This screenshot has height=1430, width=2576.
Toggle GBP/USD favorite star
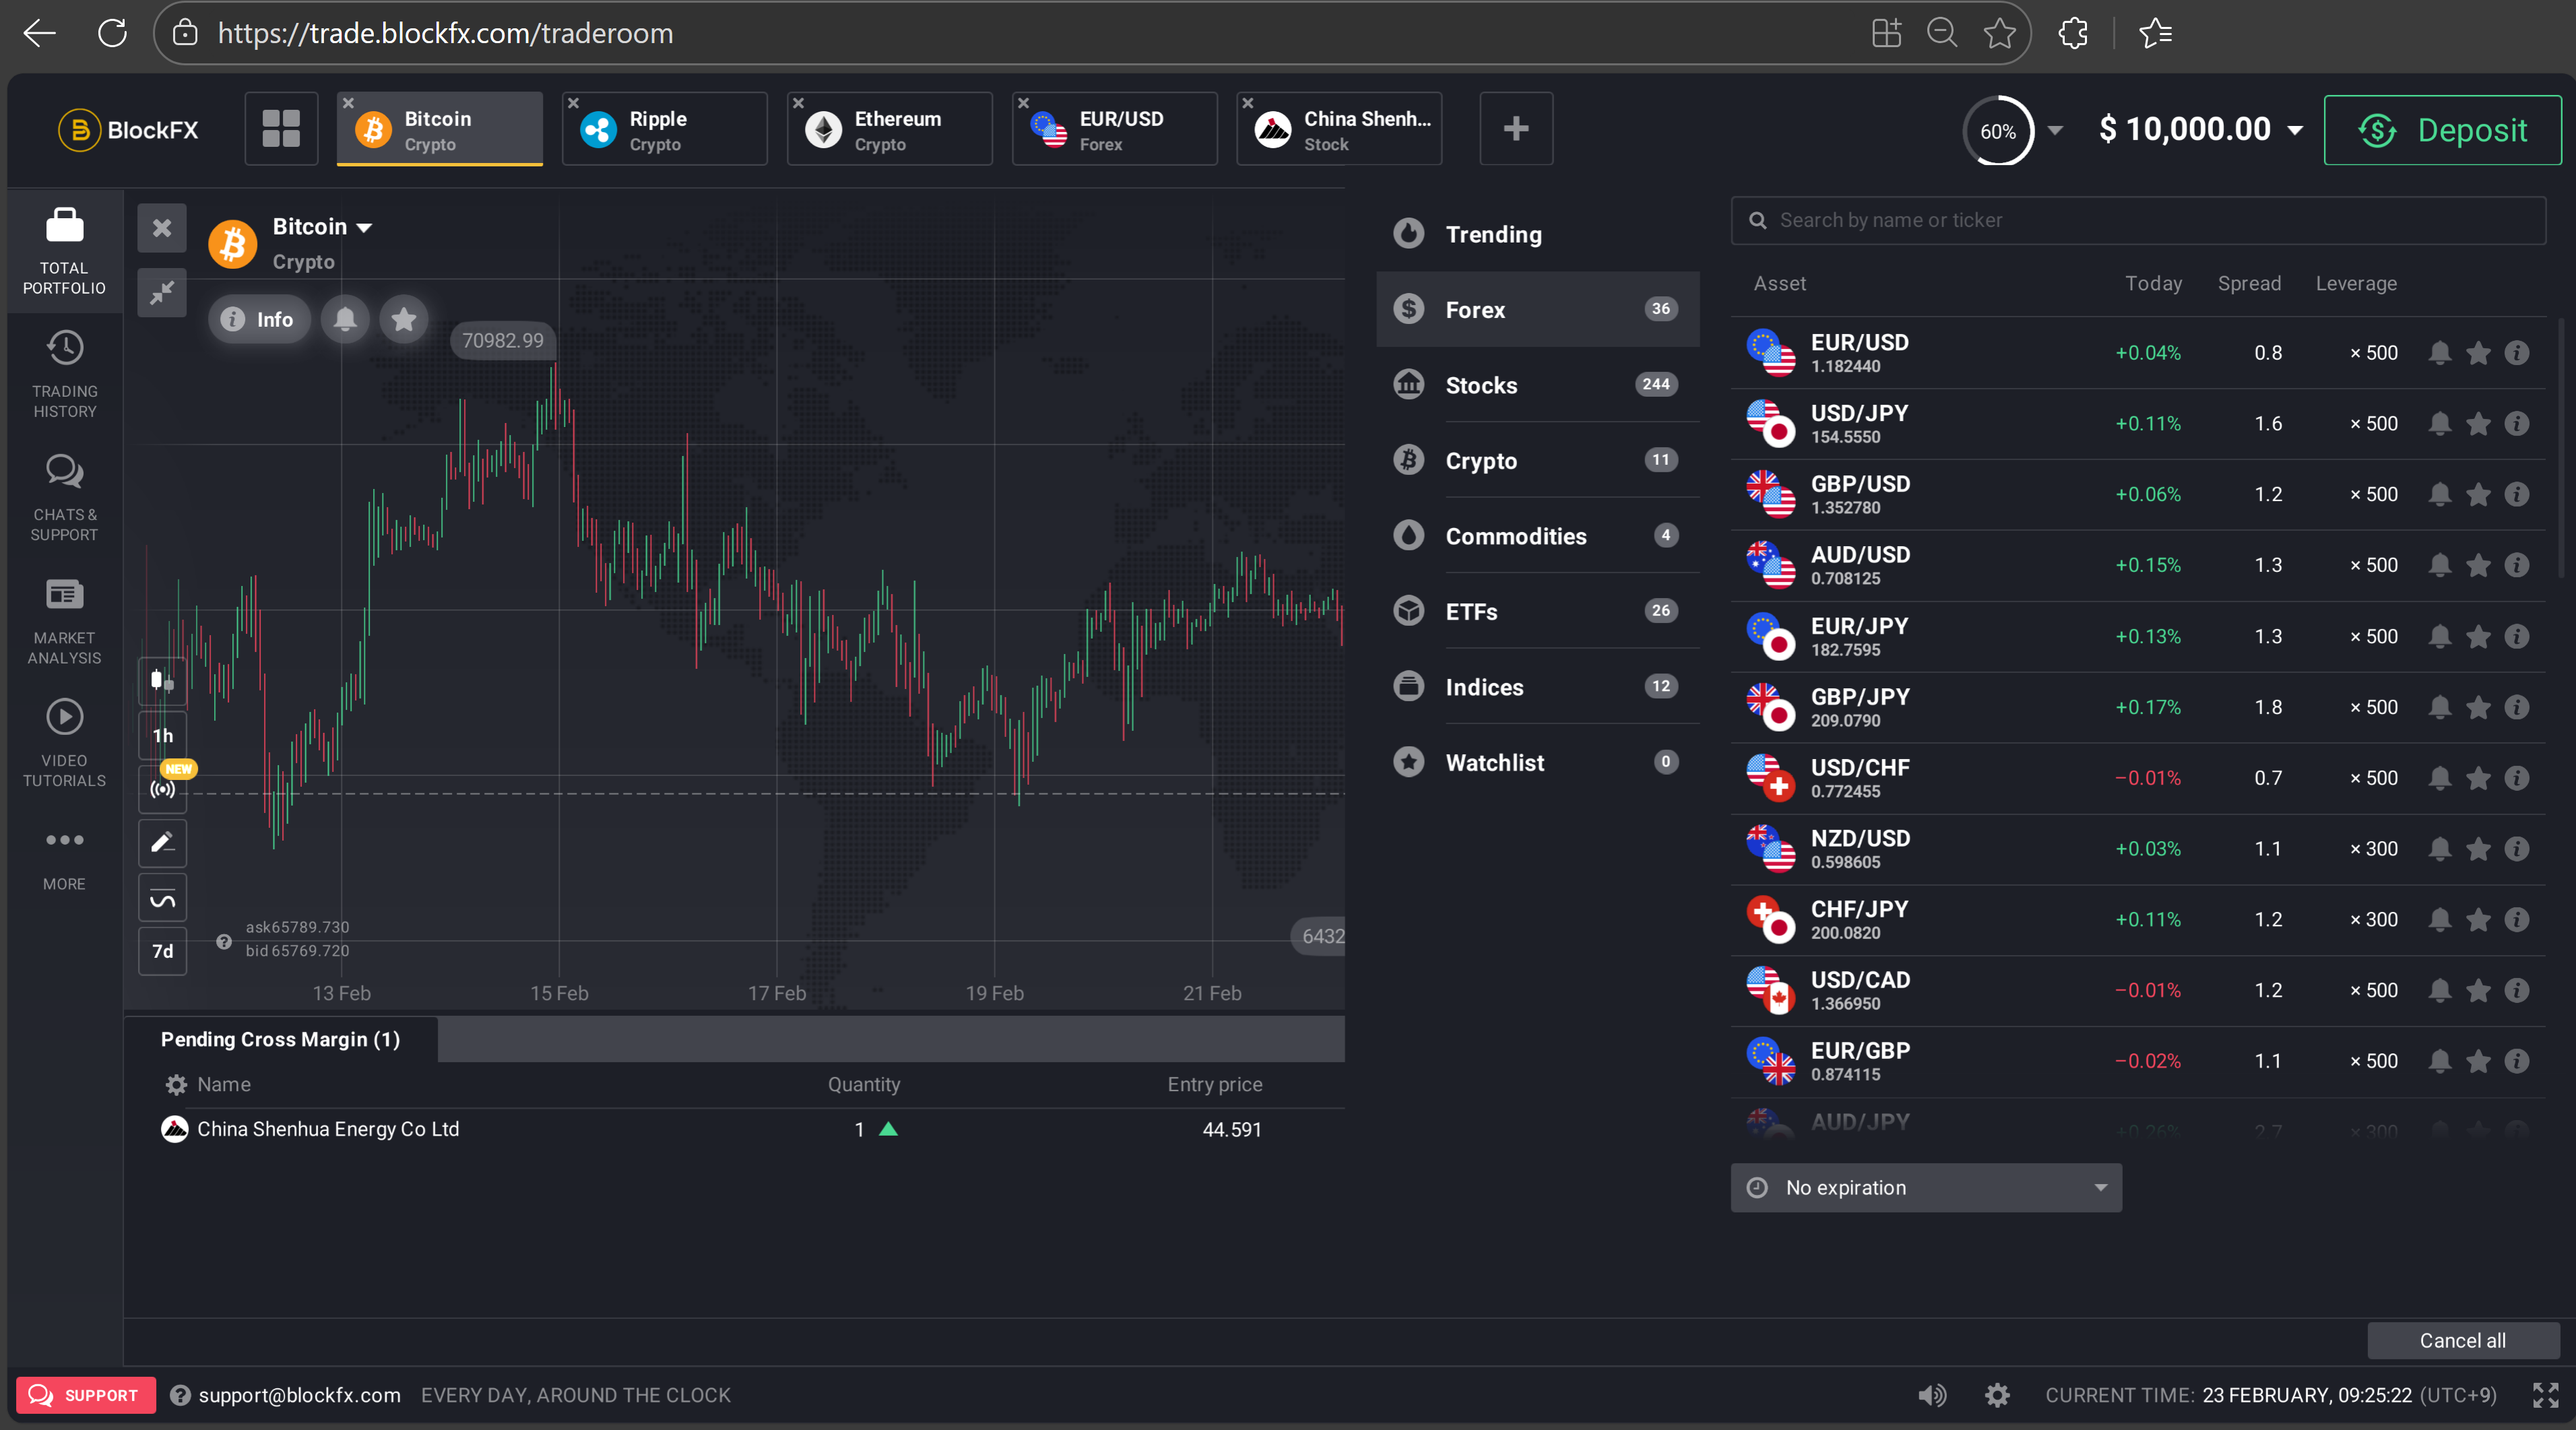click(x=2478, y=494)
